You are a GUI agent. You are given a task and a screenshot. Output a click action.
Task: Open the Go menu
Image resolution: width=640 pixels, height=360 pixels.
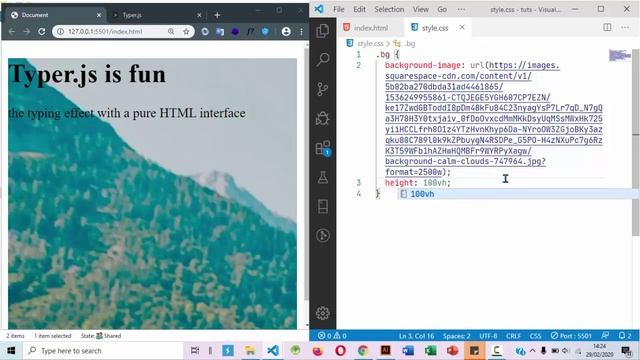[442, 9]
